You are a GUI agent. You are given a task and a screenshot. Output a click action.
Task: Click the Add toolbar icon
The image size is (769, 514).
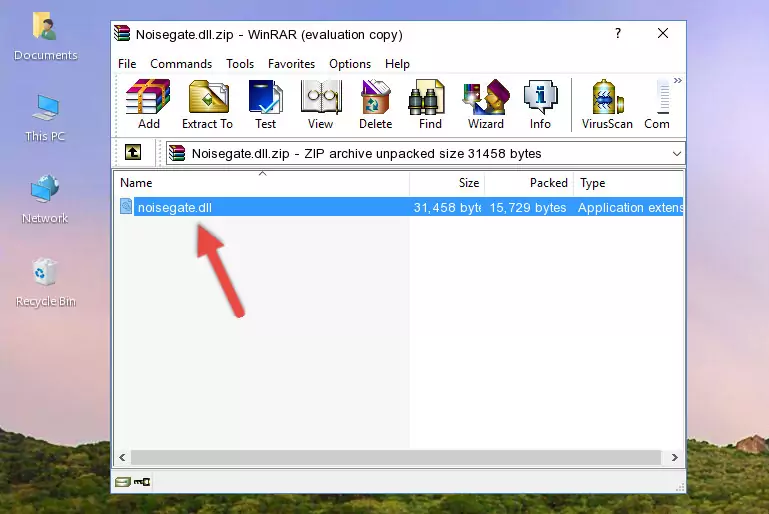click(148, 104)
